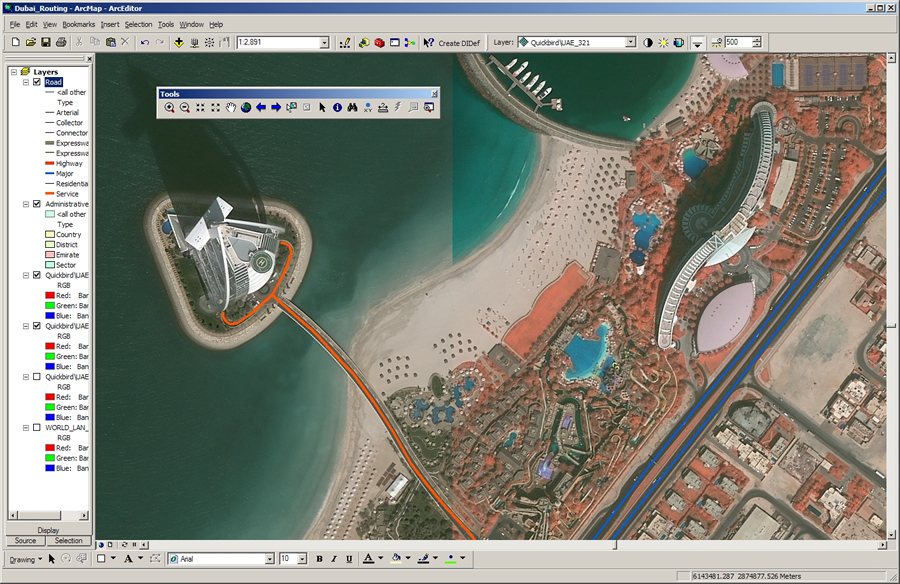The height and width of the screenshot is (584, 900).
Task: Click the What's This help icon
Action: 429,42
